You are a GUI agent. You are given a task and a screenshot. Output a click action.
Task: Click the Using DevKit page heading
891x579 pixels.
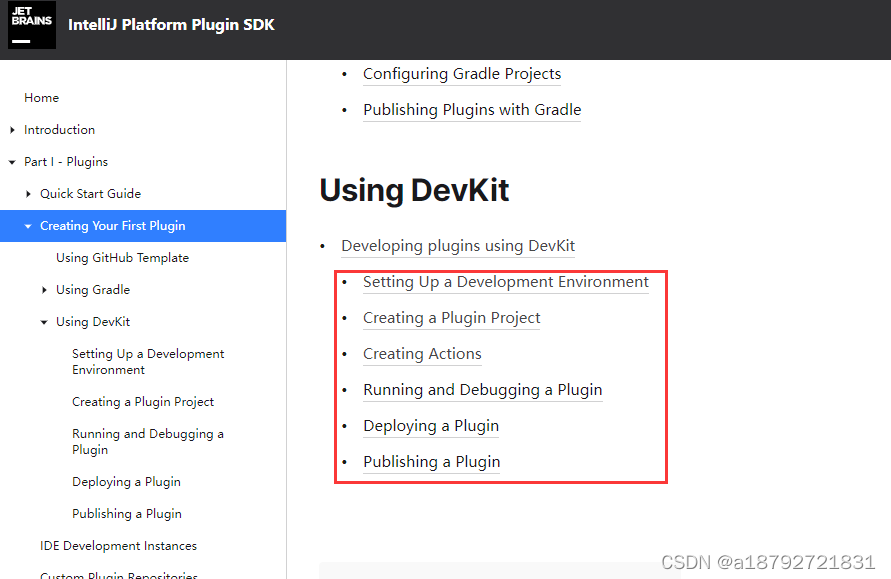click(x=414, y=190)
